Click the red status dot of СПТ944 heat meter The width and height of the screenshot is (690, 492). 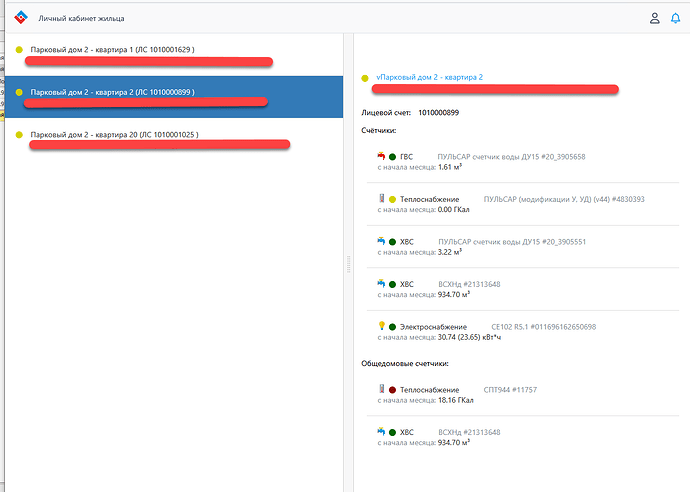click(x=392, y=389)
